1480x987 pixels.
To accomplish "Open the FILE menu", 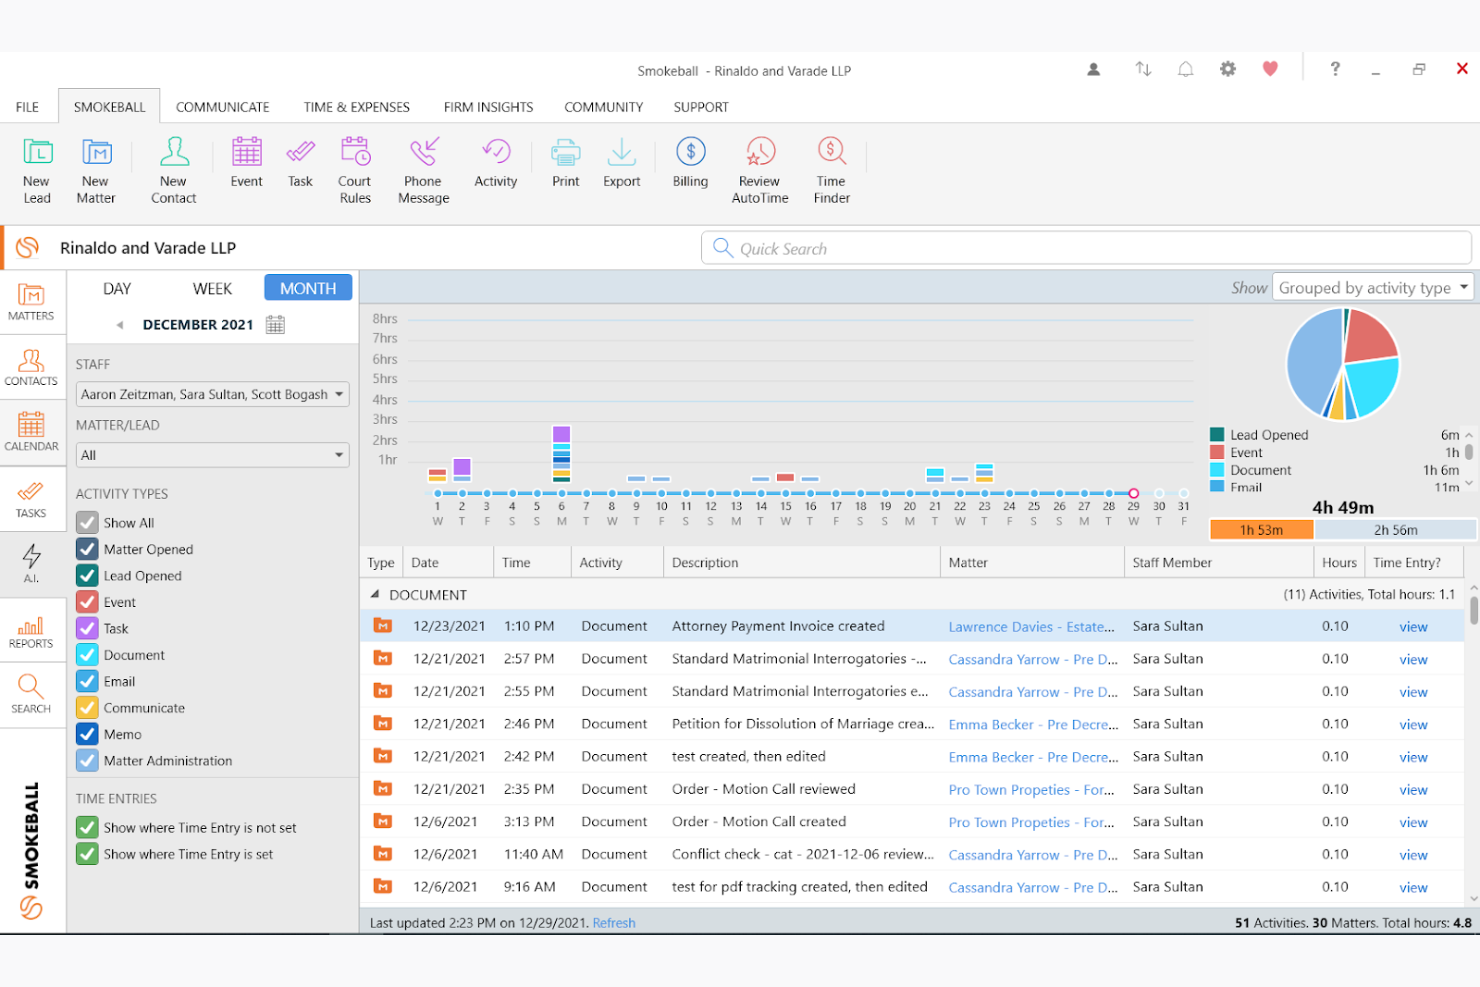I will point(27,107).
